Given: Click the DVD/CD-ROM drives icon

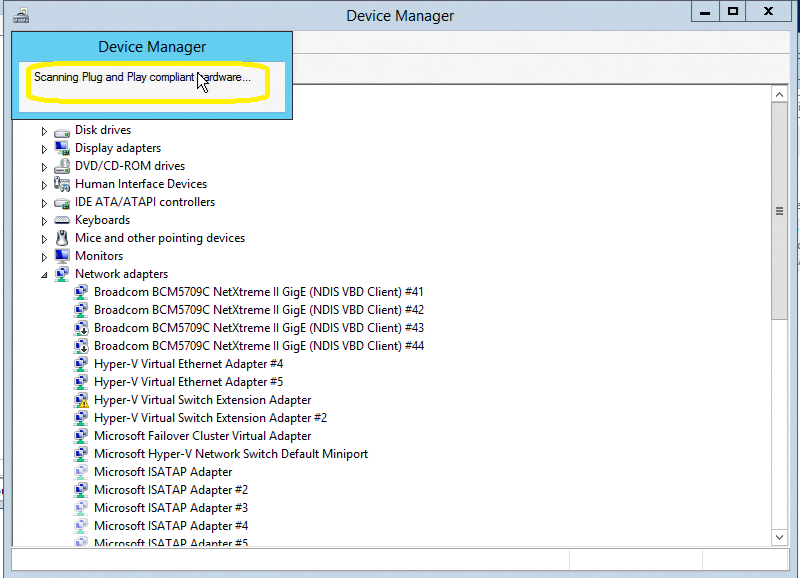Looking at the screenshot, I should [x=62, y=166].
